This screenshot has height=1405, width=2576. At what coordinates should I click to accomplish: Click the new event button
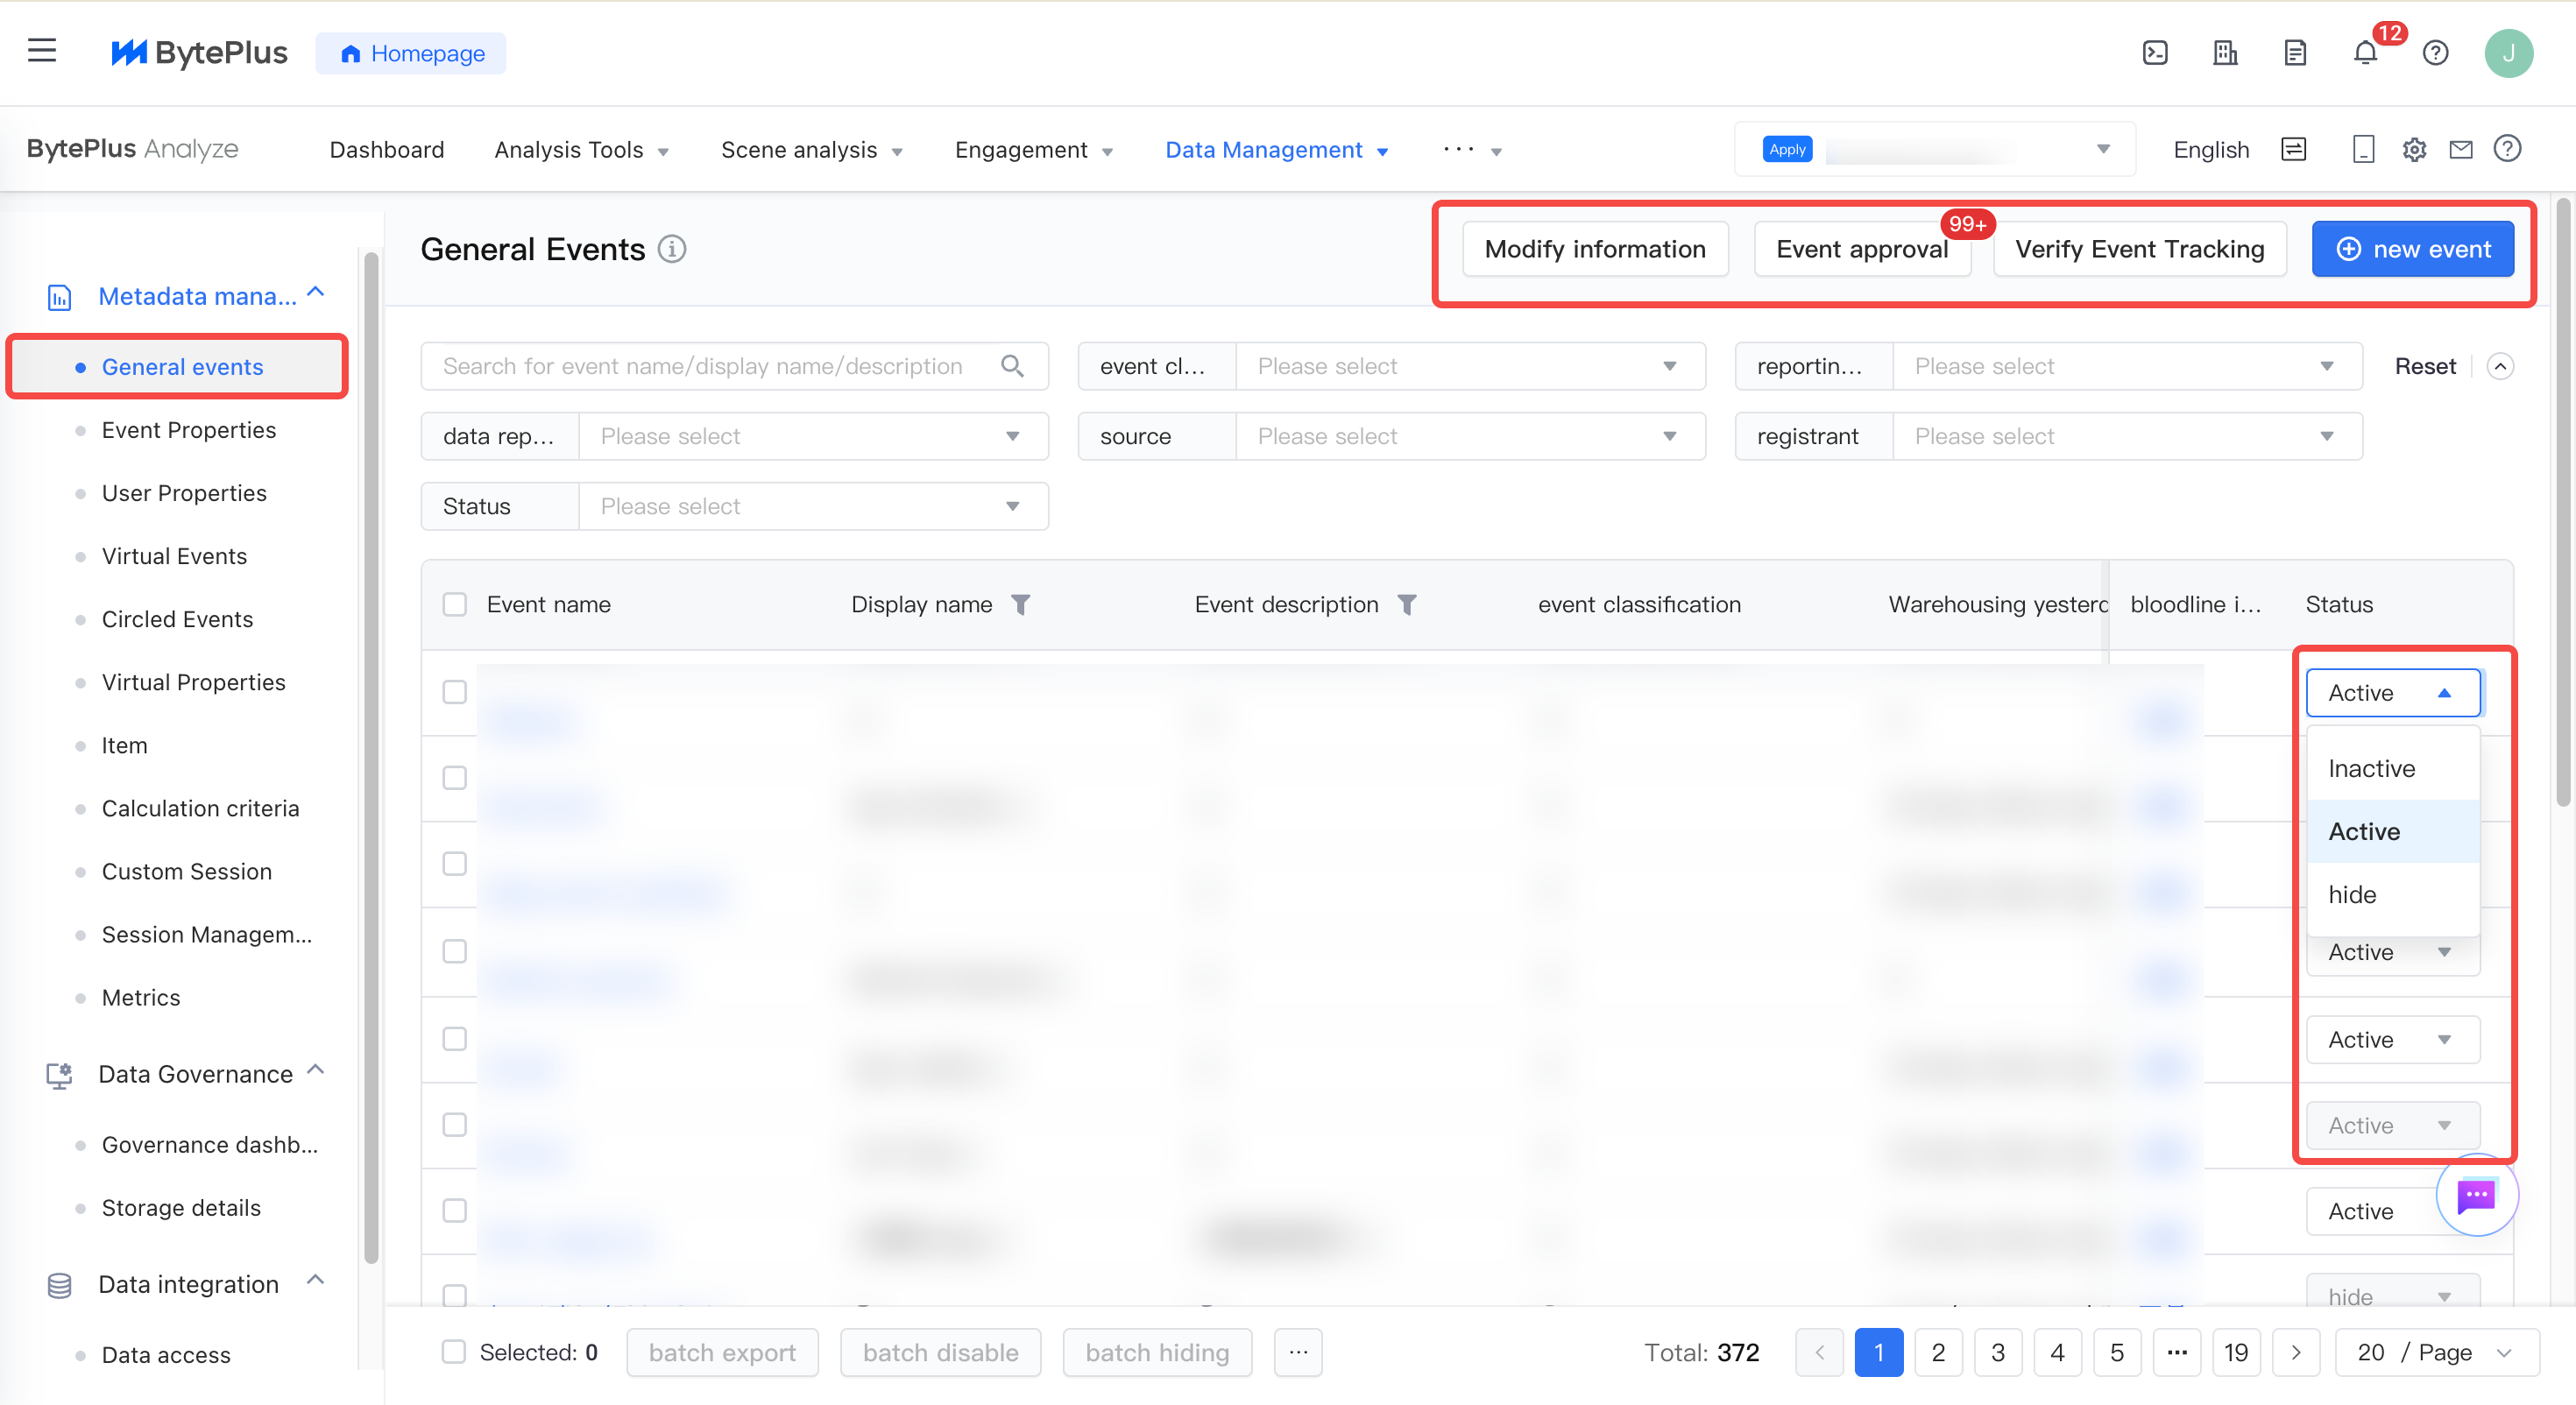[x=2412, y=249]
